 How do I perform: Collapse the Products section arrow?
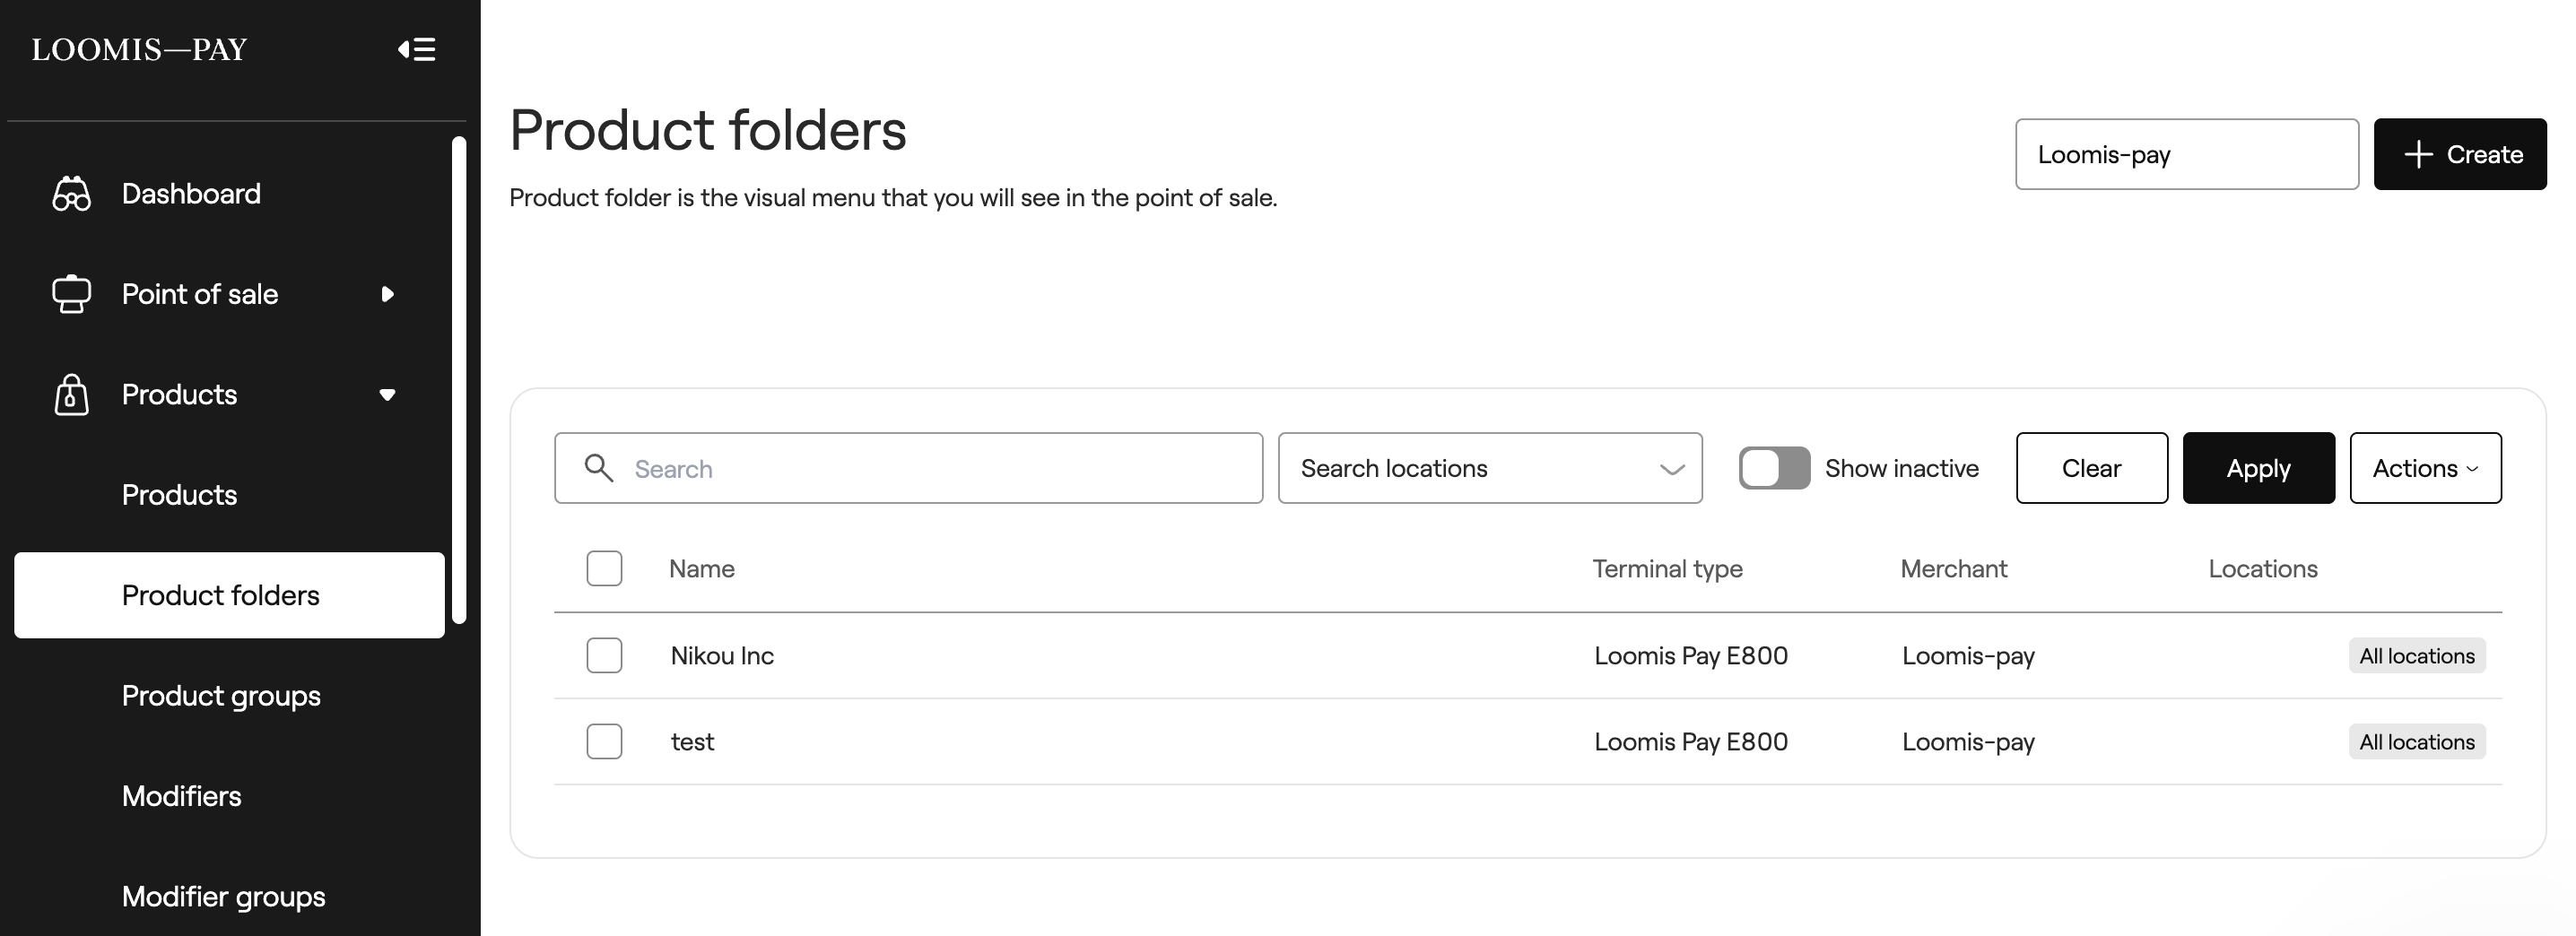click(387, 394)
